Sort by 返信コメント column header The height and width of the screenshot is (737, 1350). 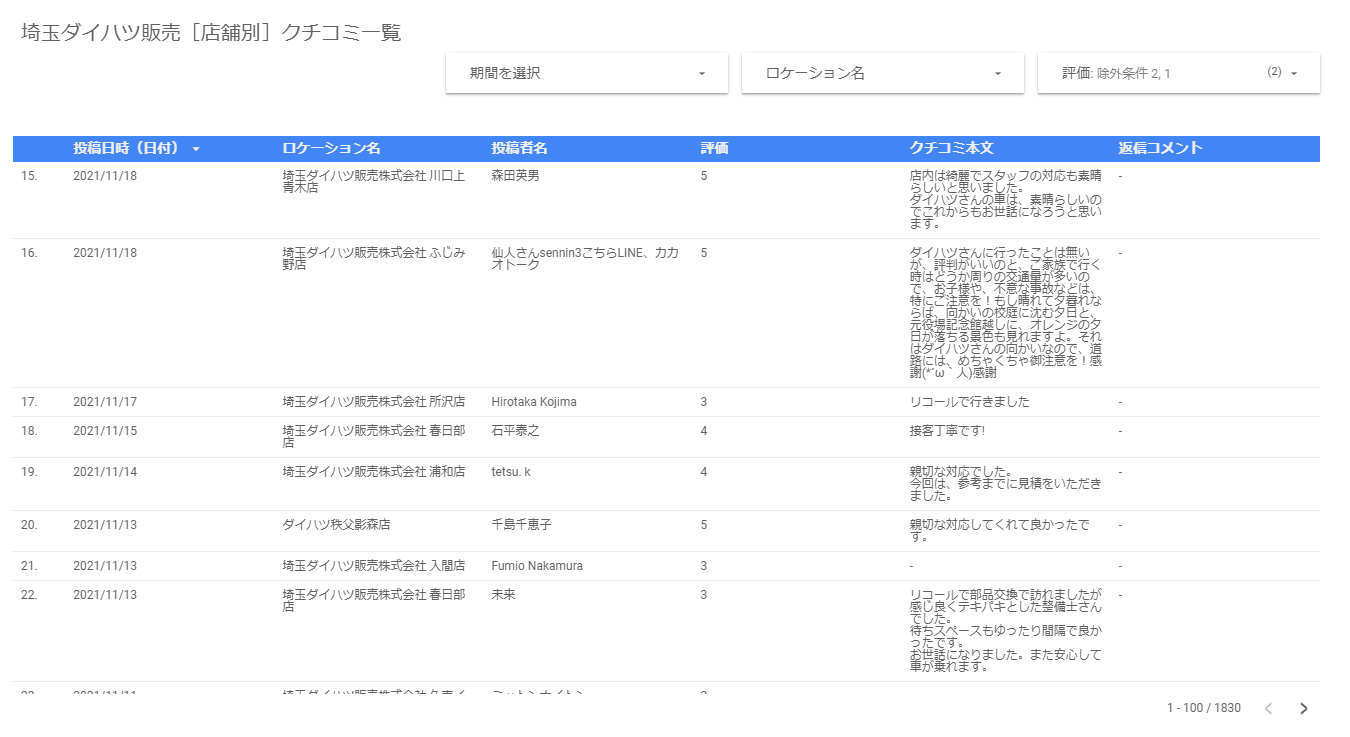1160,148
